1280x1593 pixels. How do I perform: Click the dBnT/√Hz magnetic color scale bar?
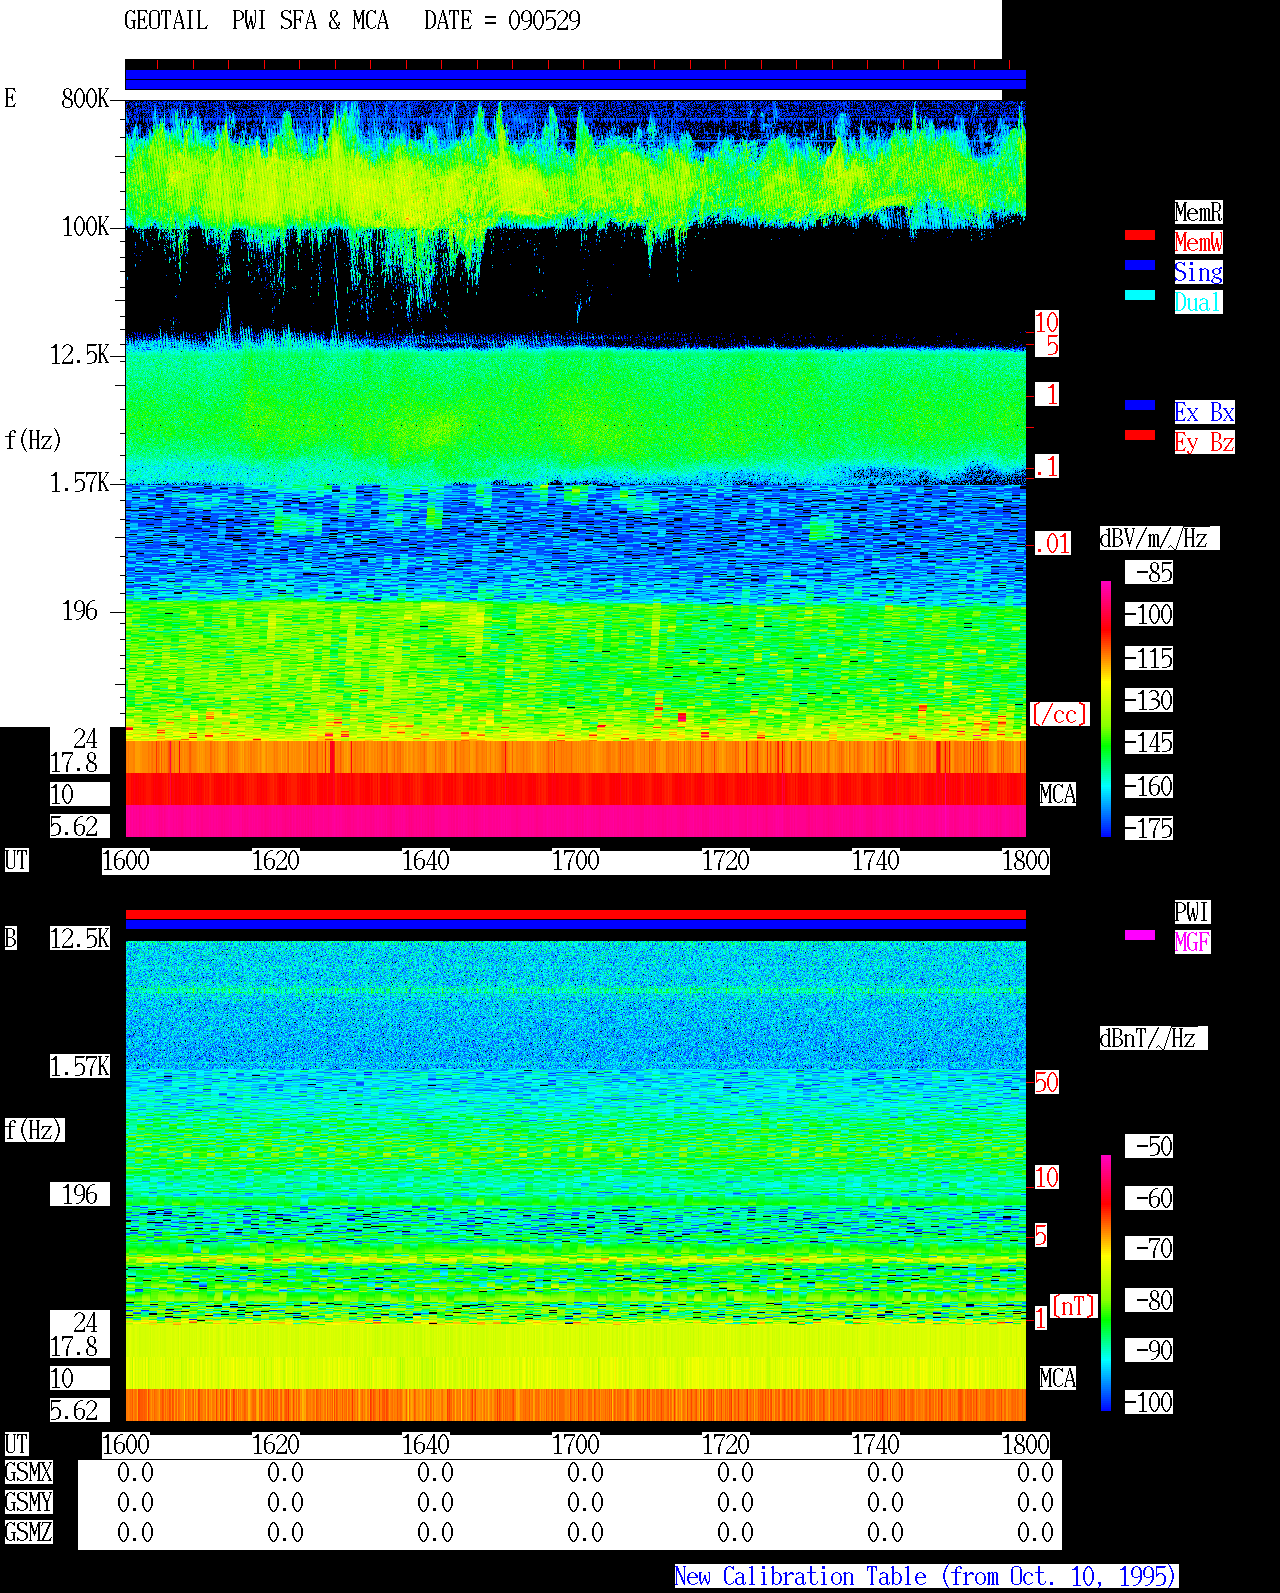tap(1106, 1283)
